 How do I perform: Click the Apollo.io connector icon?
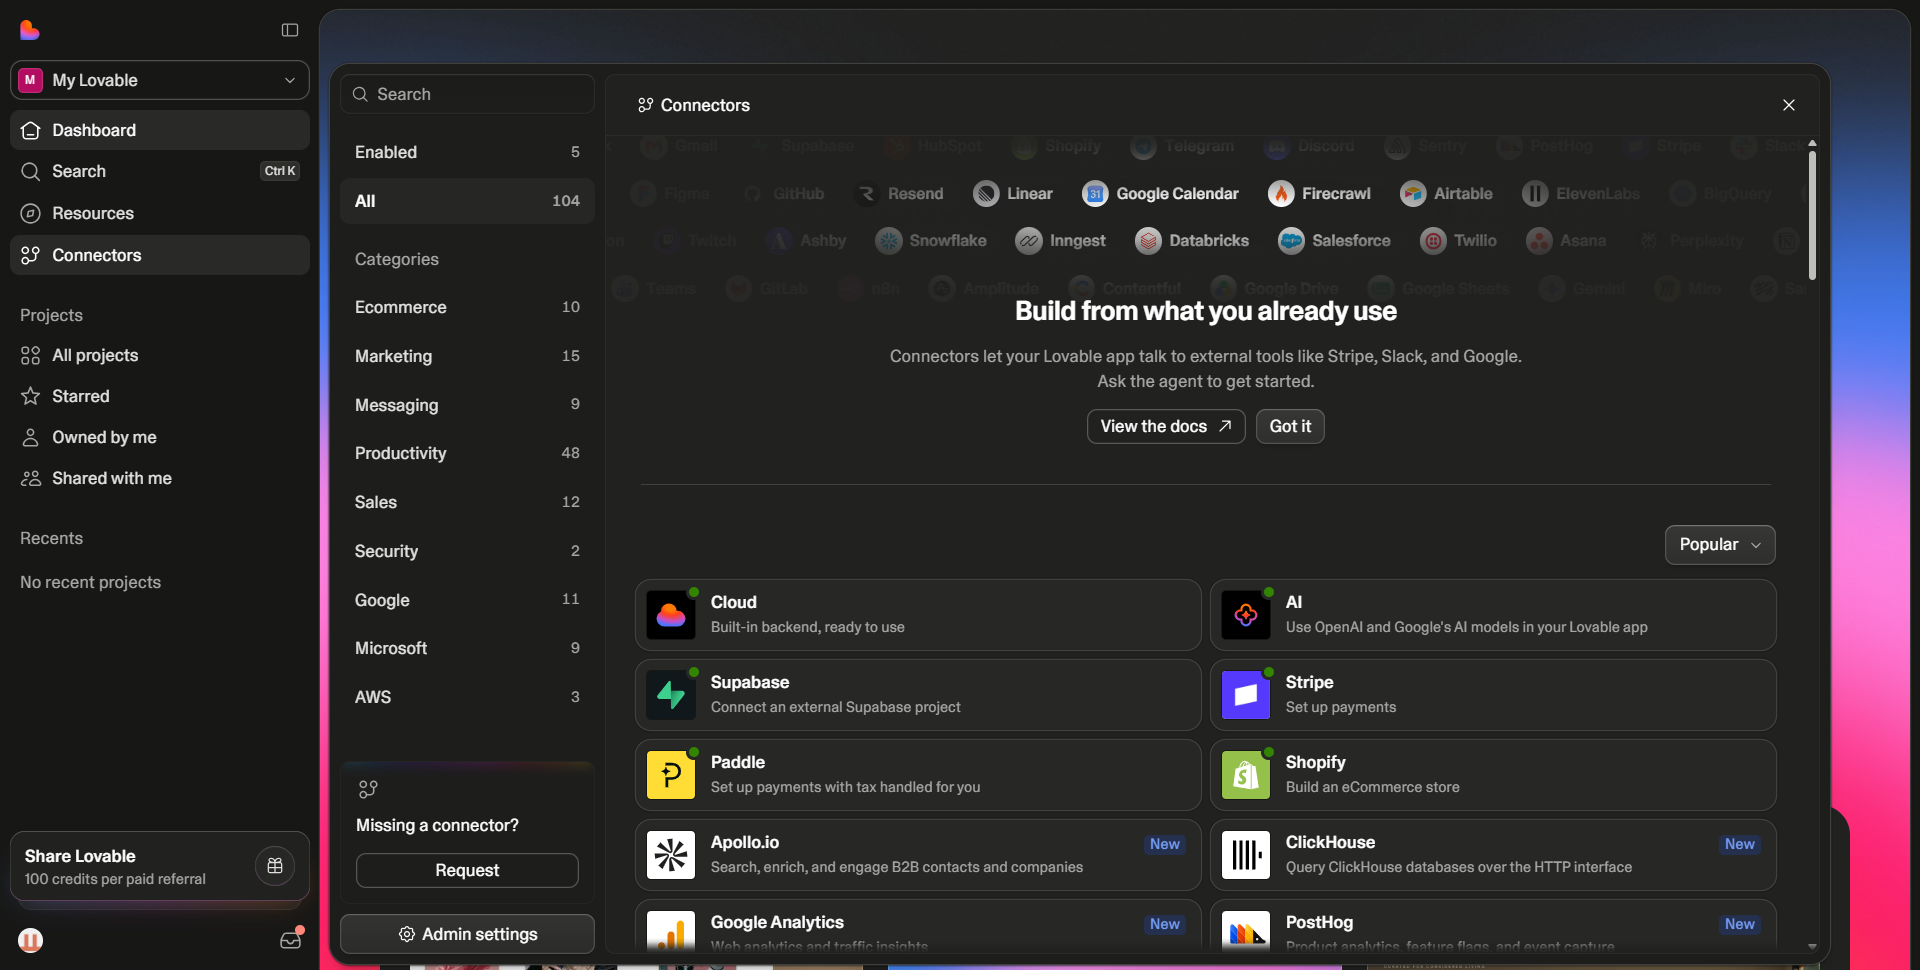[x=671, y=855]
